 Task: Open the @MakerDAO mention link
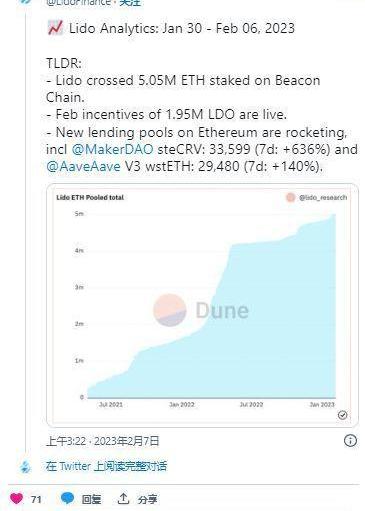point(113,149)
